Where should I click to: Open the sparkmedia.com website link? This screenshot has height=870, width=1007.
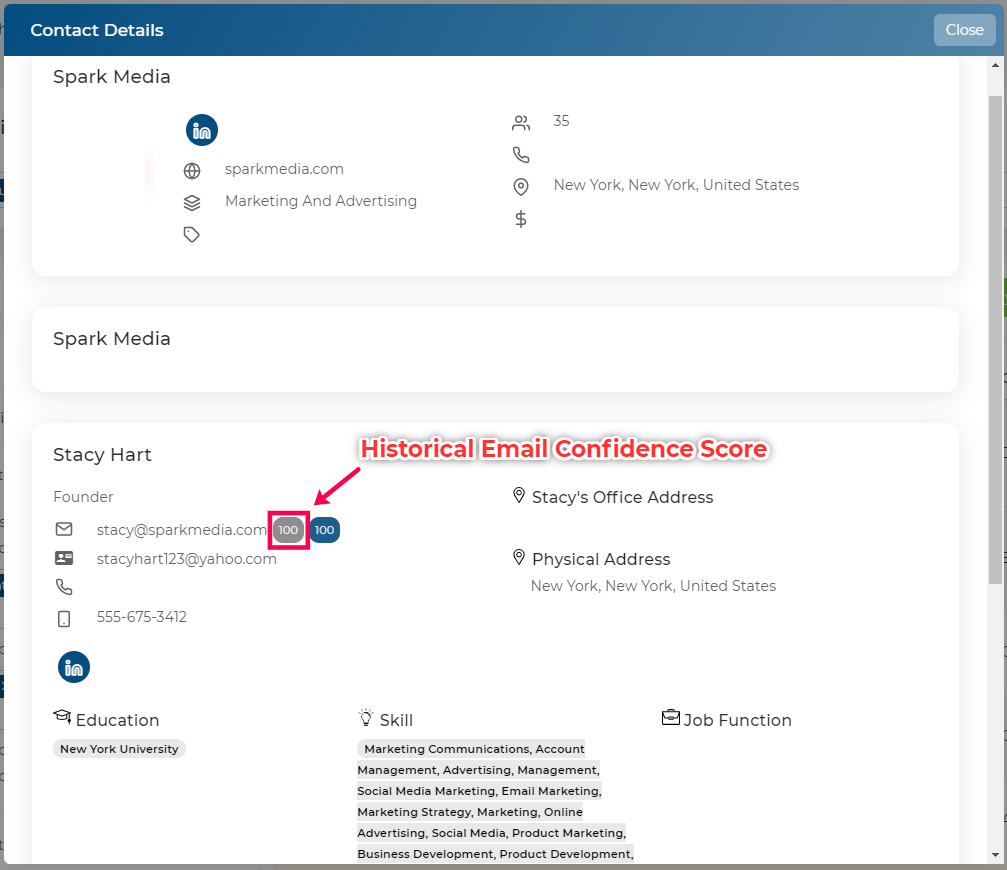(284, 169)
